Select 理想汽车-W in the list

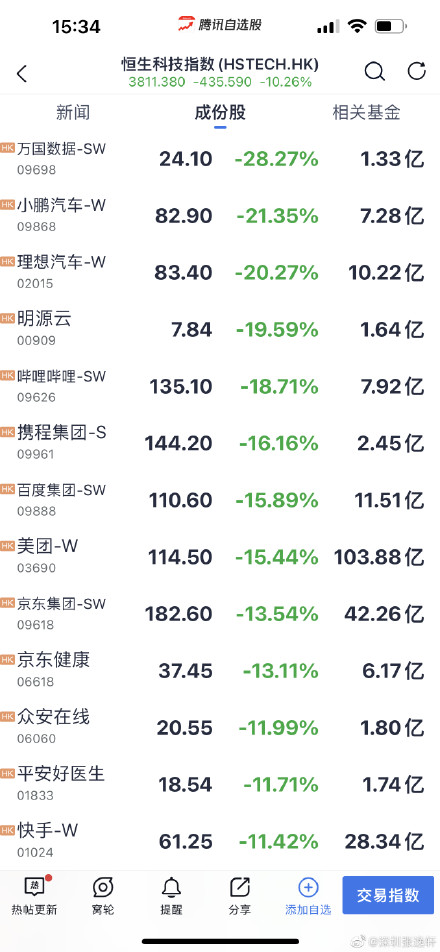tap(220, 273)
